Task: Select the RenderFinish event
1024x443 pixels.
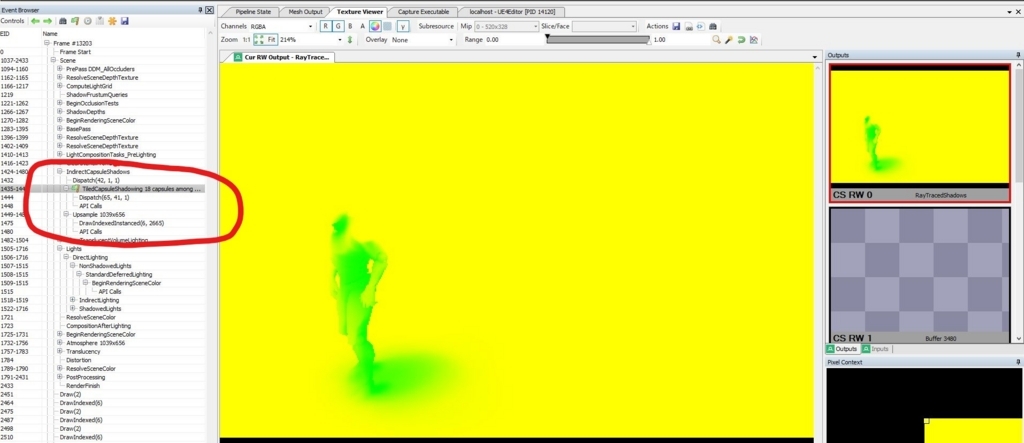Action: pyautogui.click(x=83, y=386)
